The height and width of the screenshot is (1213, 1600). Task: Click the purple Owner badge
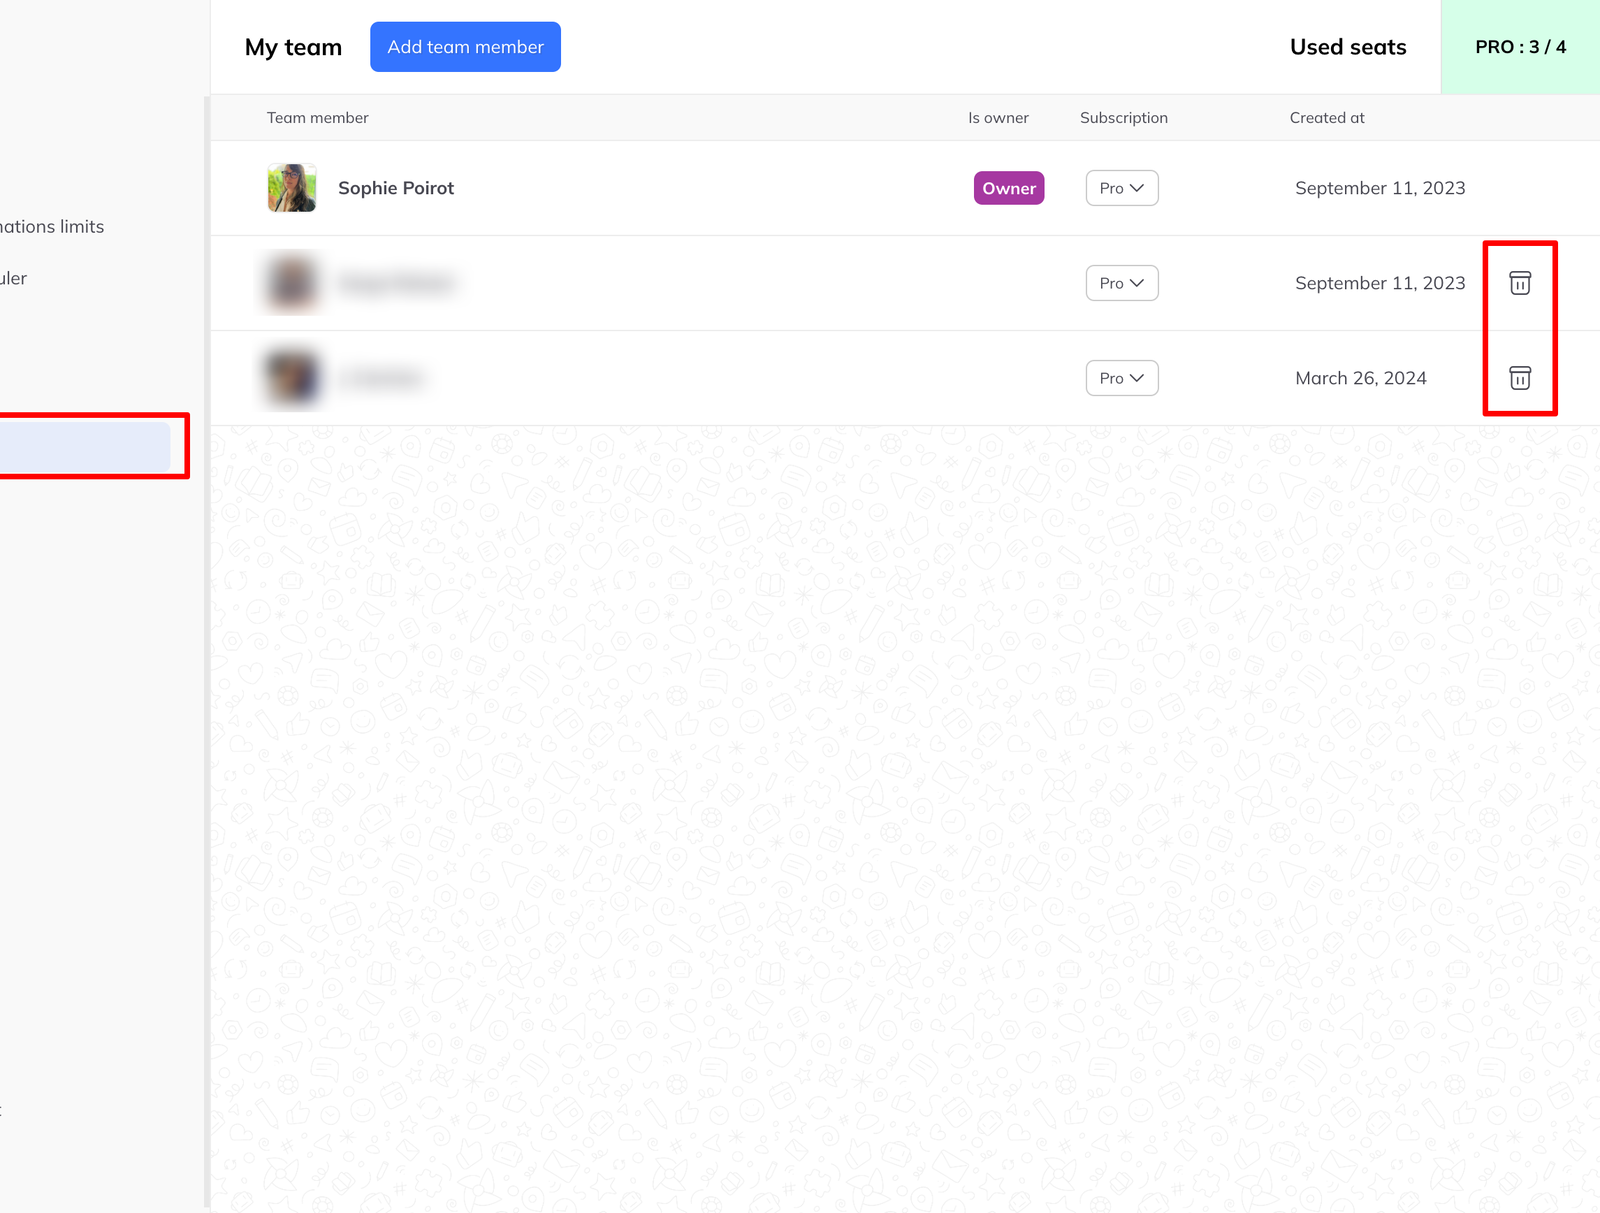(x=1009, y=188)
